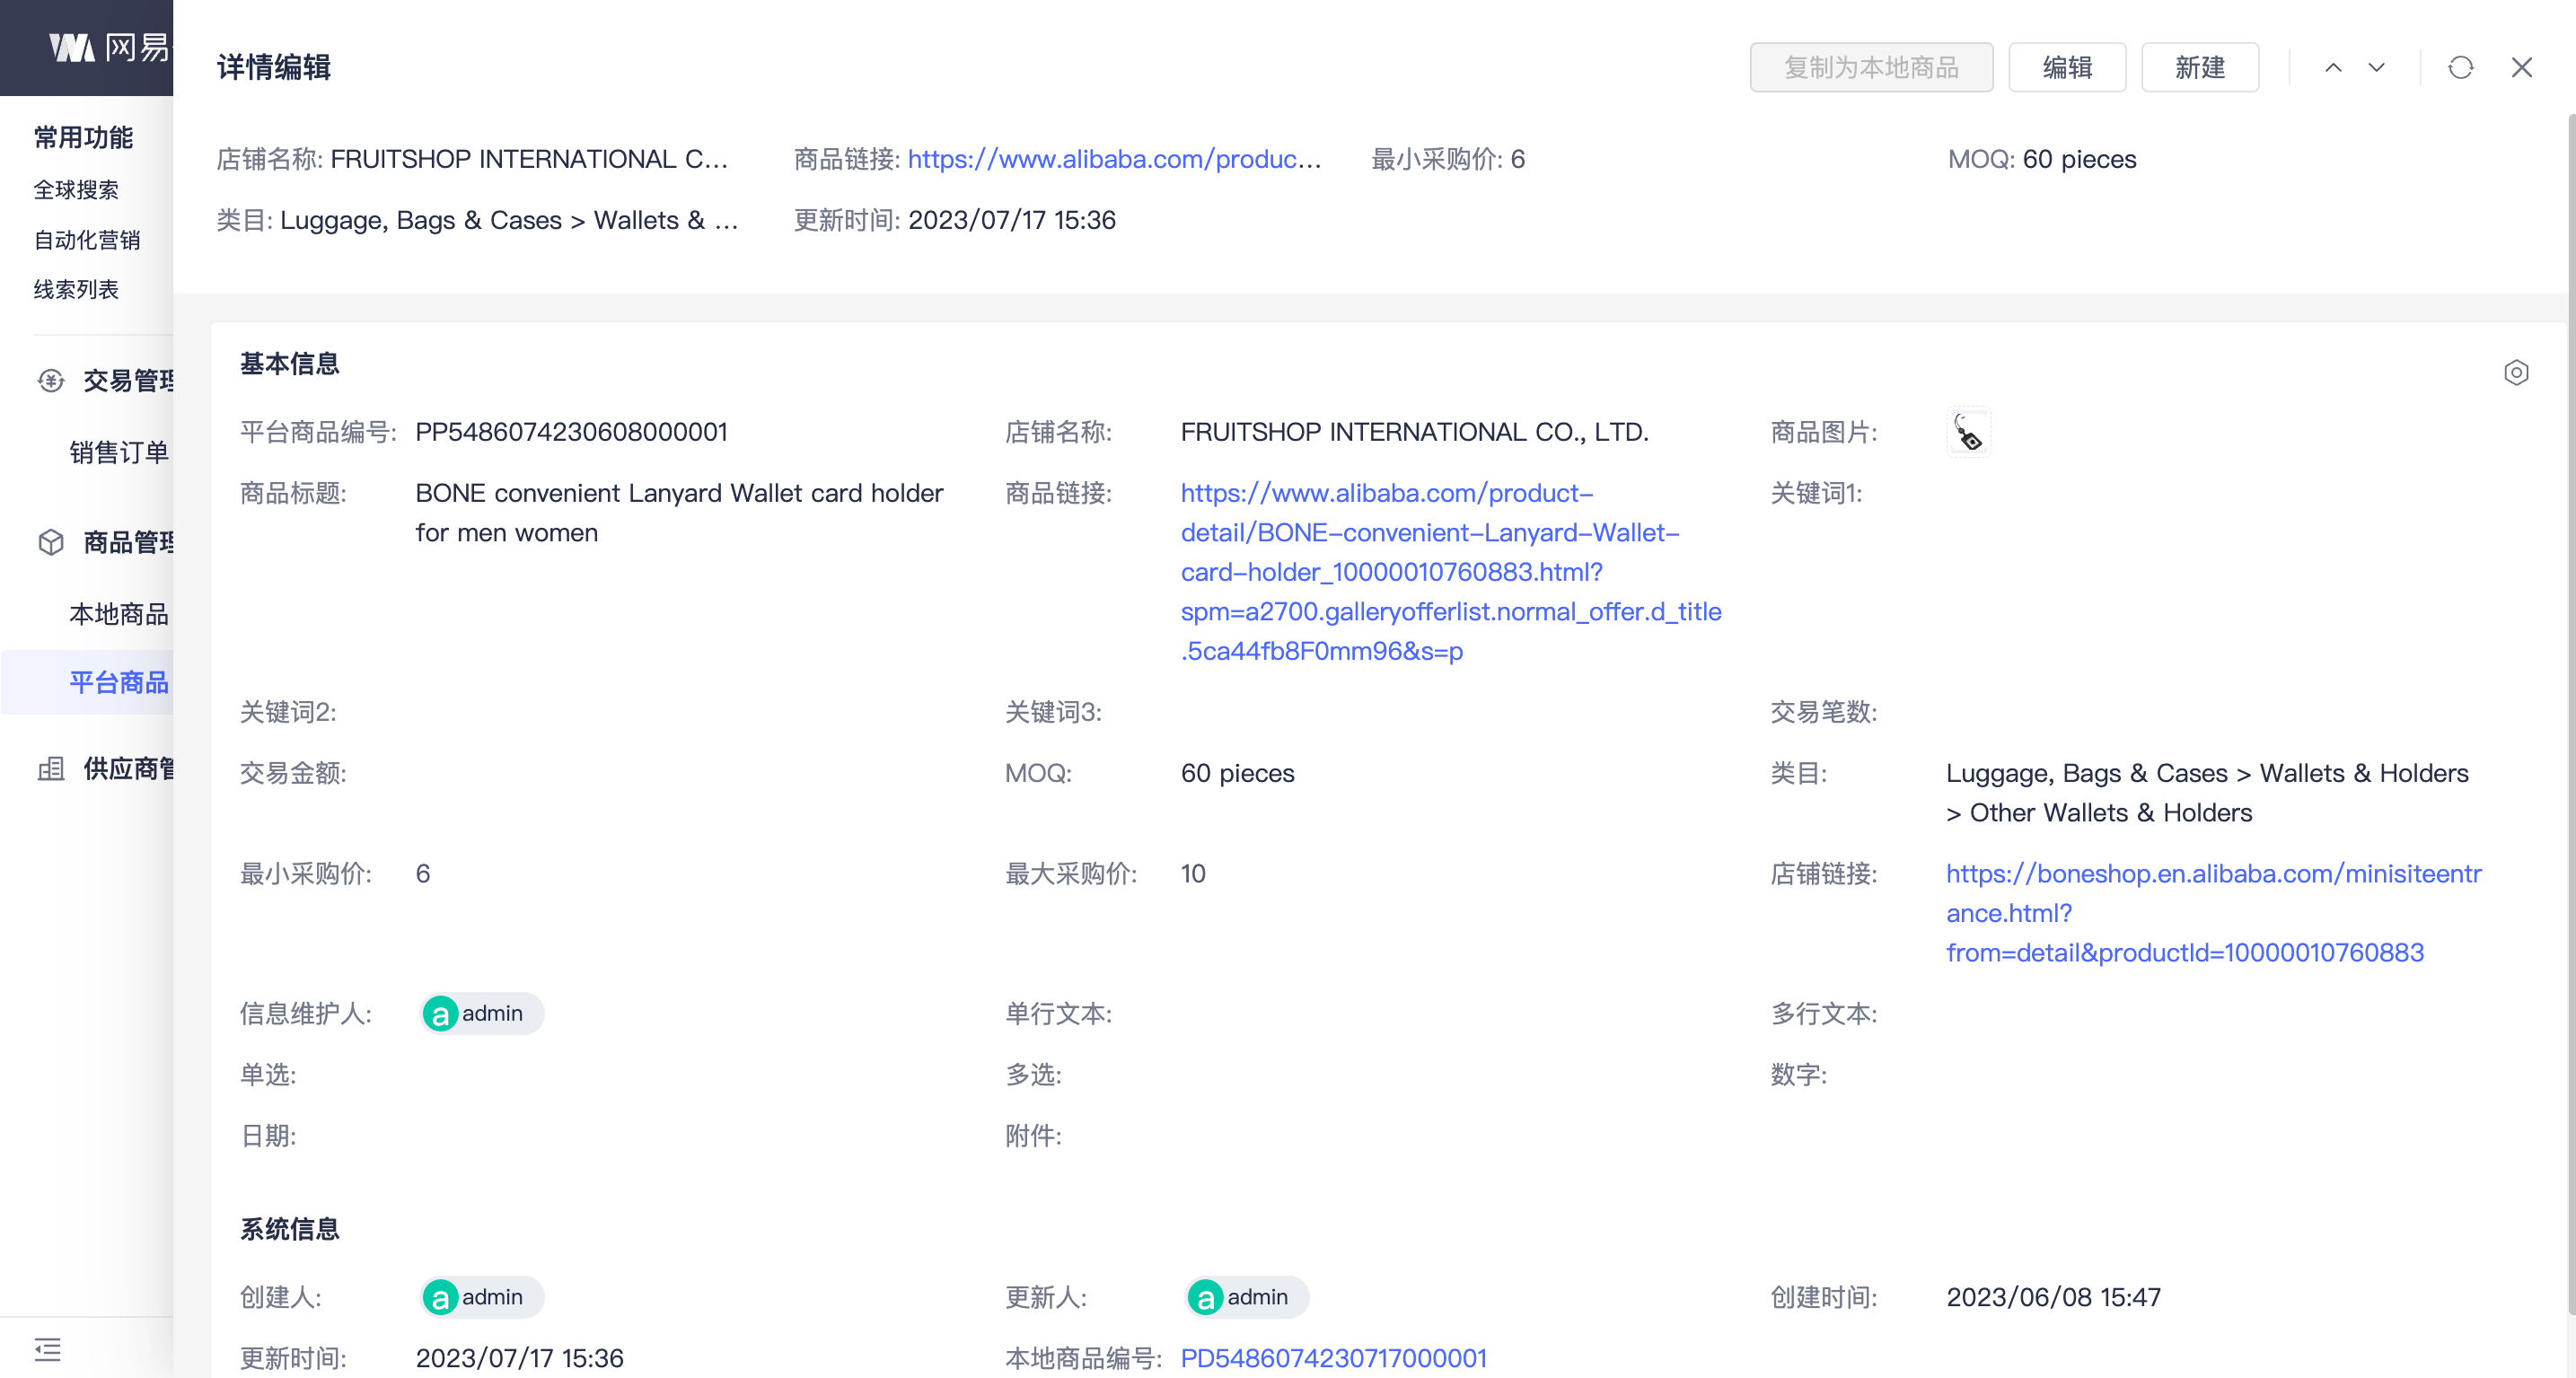
Task: Click the 复制为本地商品 button
Action: click(1871, 67)
